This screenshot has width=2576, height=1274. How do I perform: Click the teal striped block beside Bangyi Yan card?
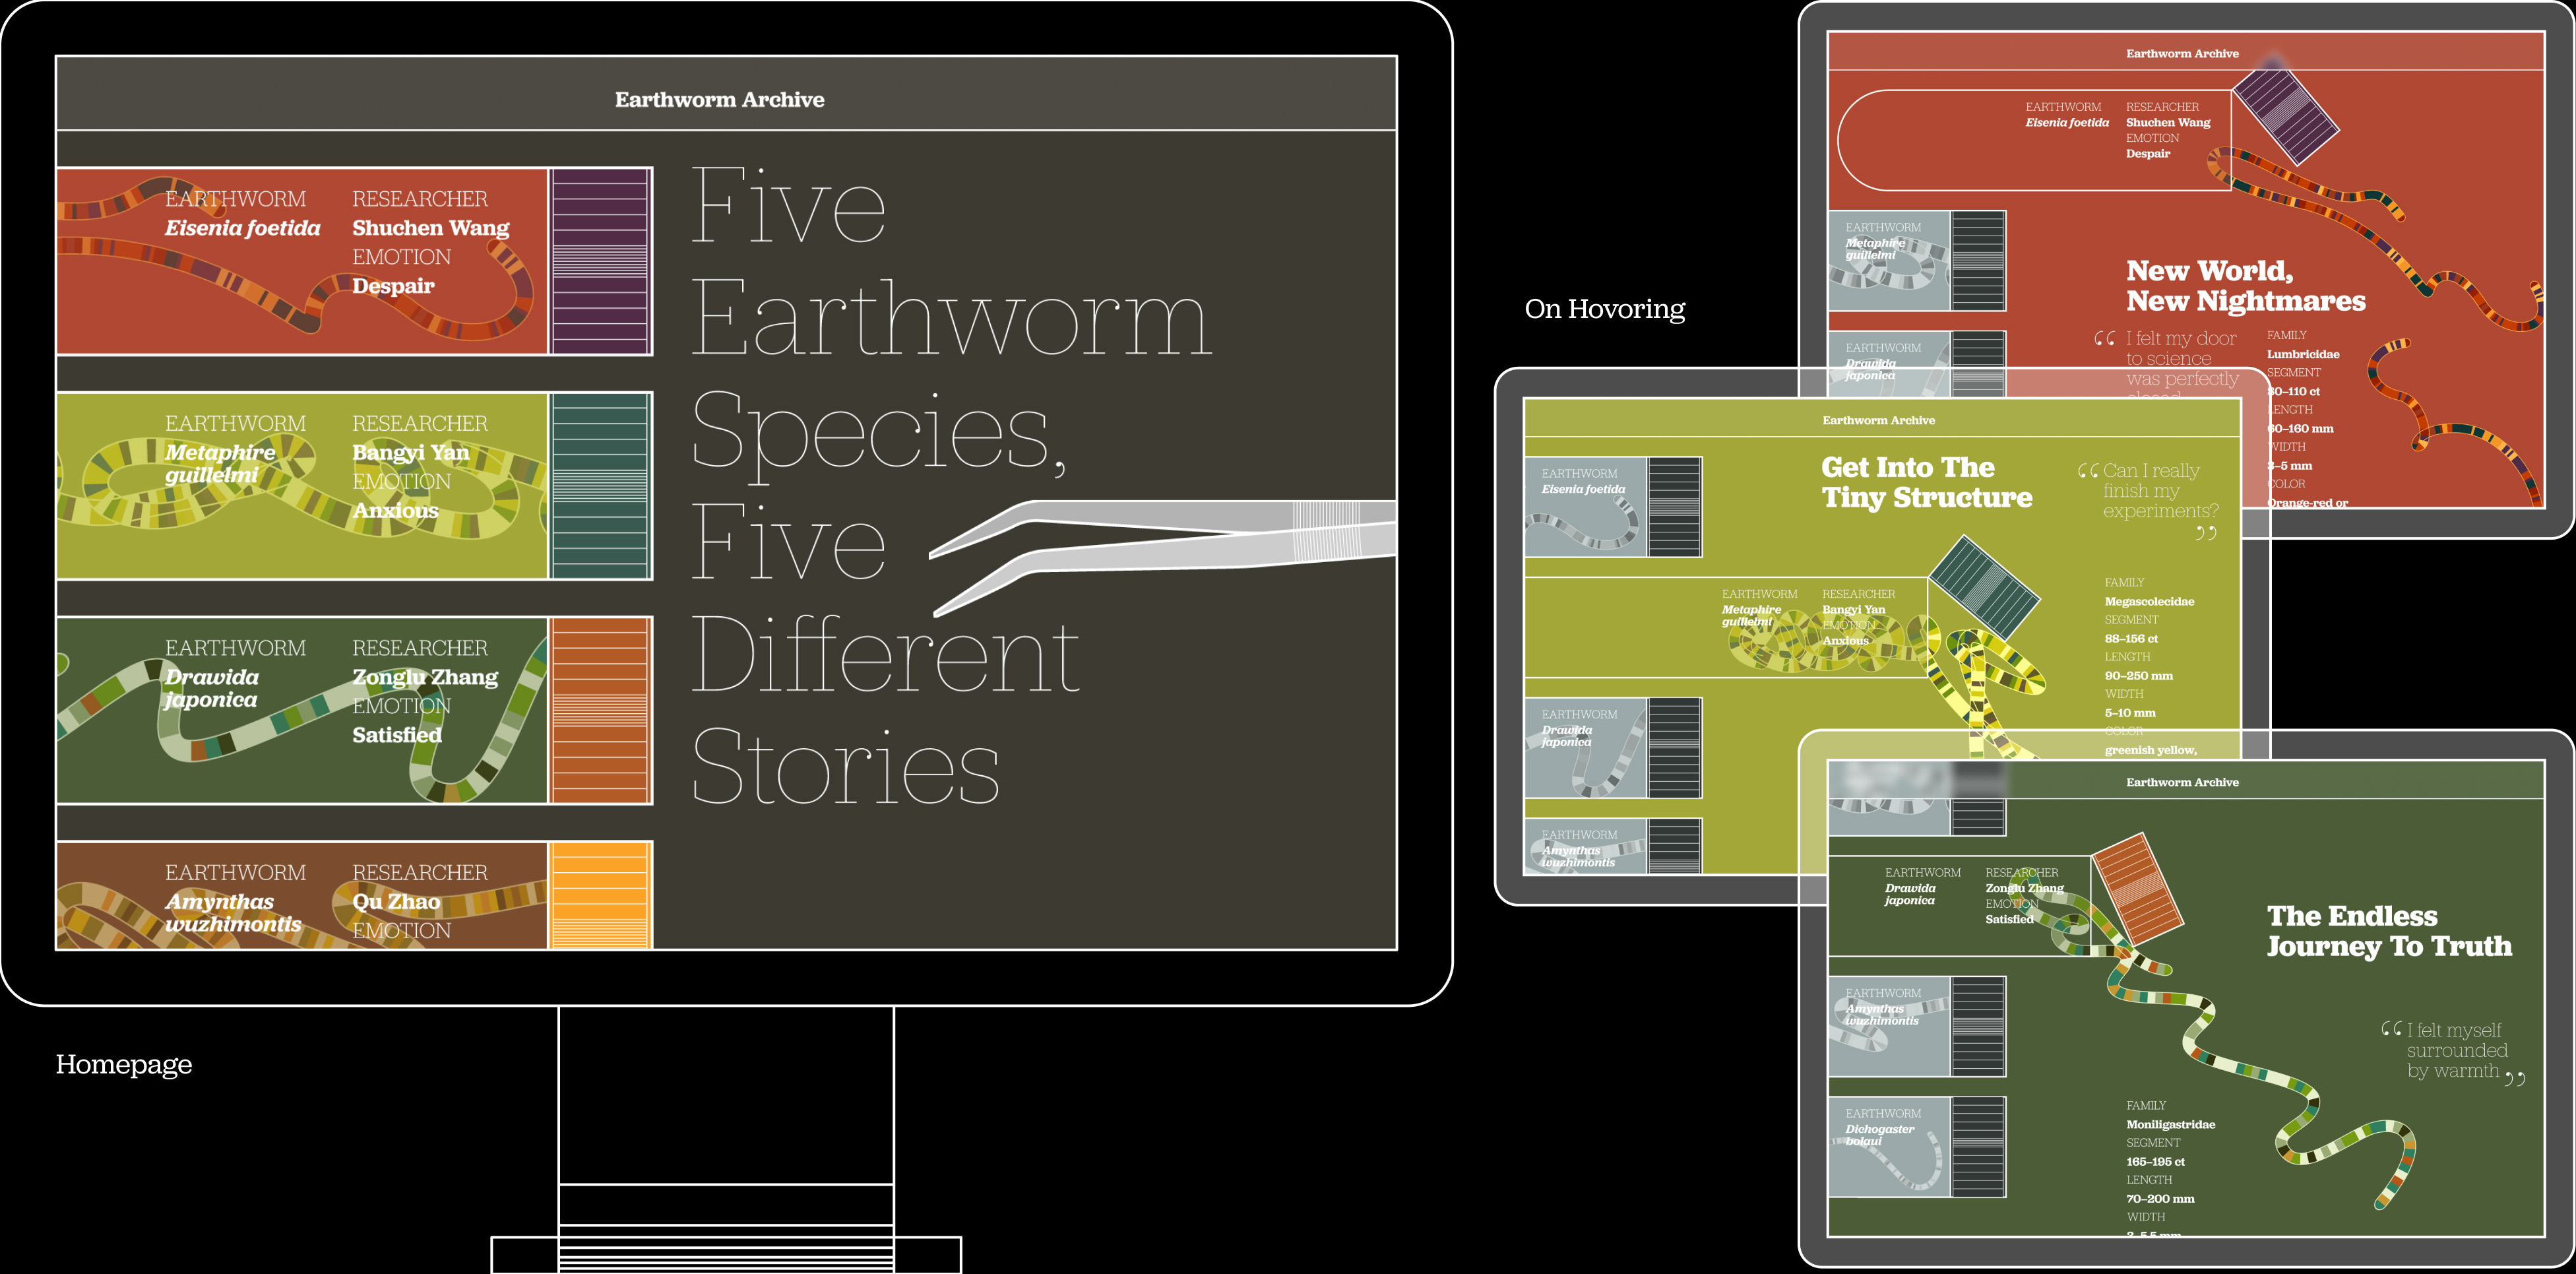pos(601,485)
